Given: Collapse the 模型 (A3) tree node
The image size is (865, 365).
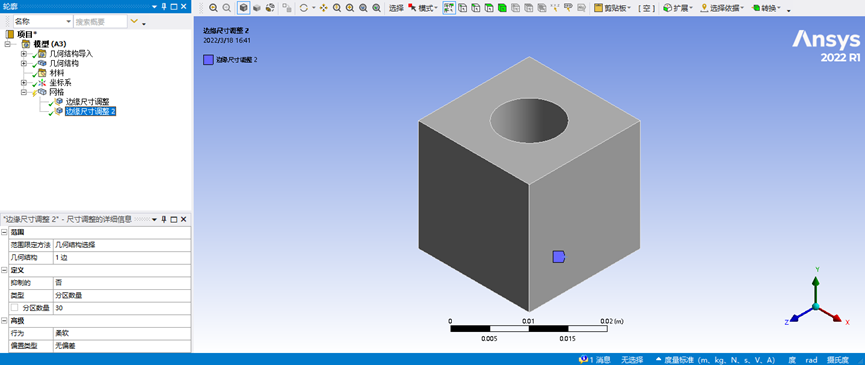Looking at the screenshot, I should click(7, 44).
